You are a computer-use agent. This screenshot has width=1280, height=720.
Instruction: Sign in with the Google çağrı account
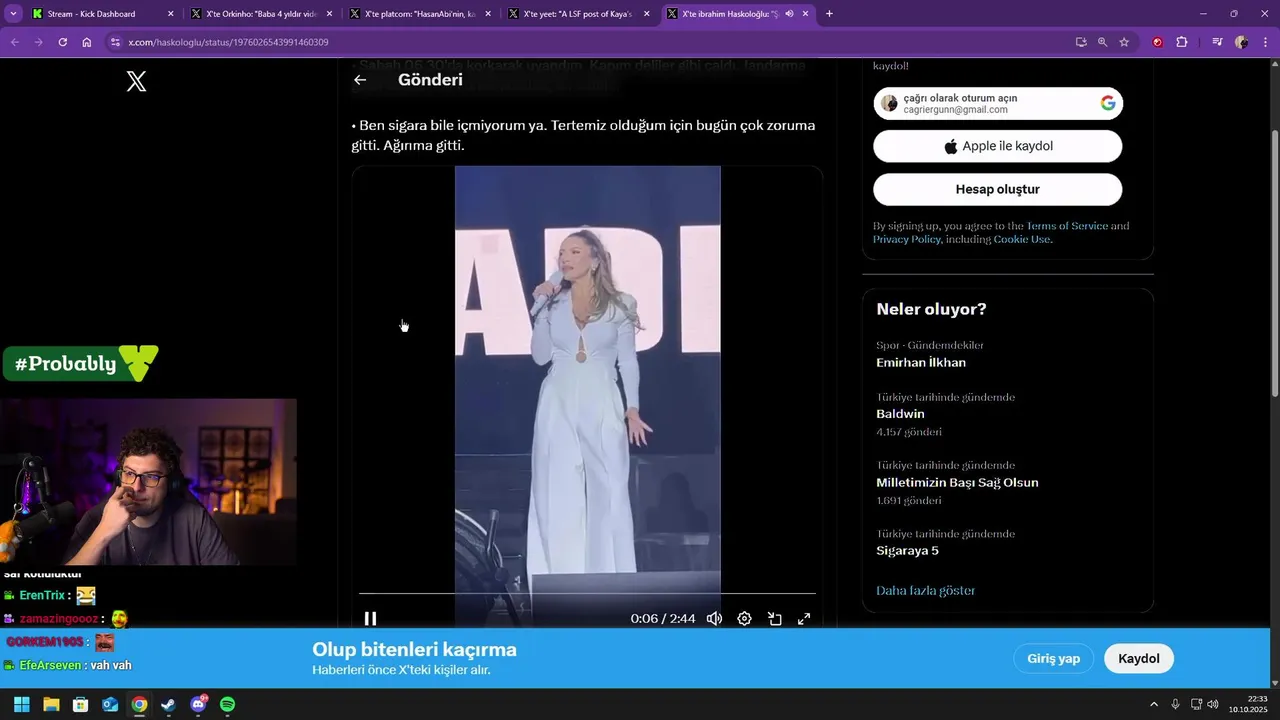click(998, 103)
